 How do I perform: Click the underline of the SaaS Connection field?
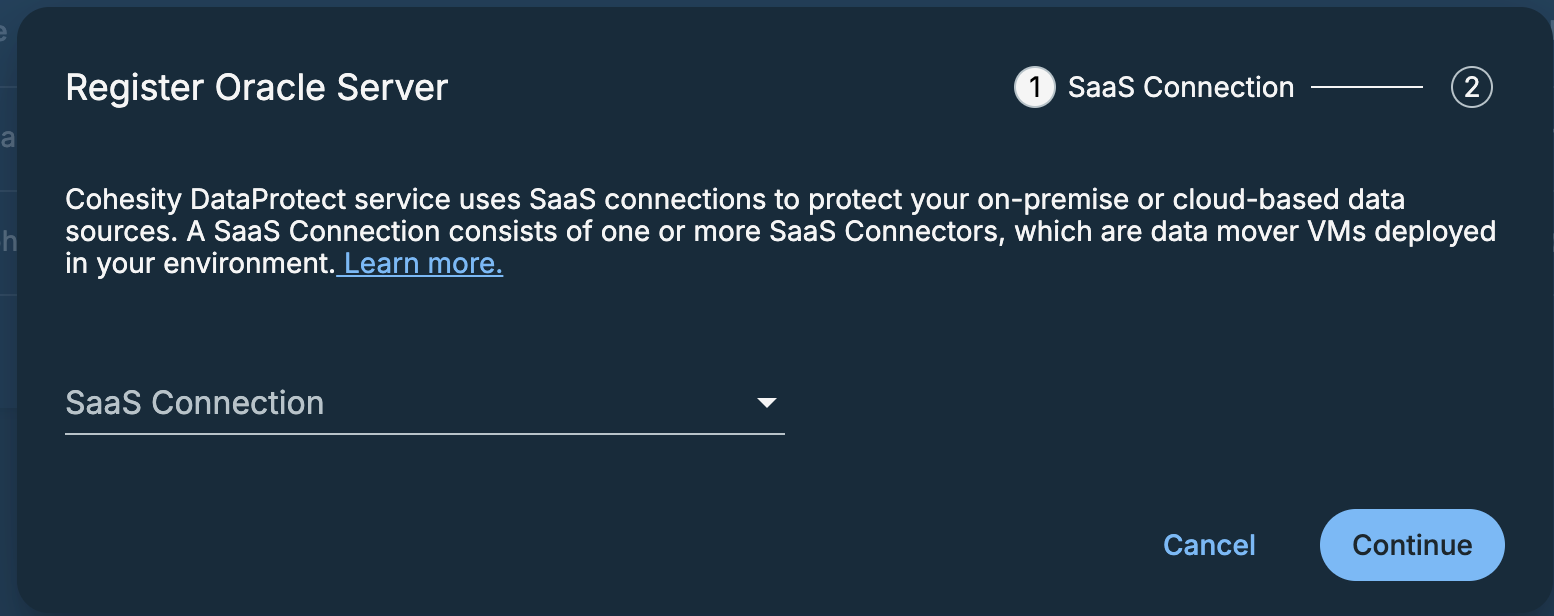(425, 435)
